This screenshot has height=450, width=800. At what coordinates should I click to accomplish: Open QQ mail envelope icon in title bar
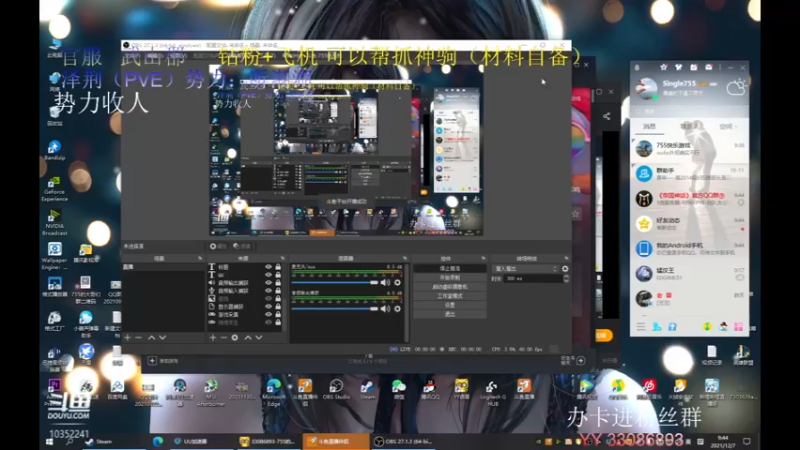(709, 67)
